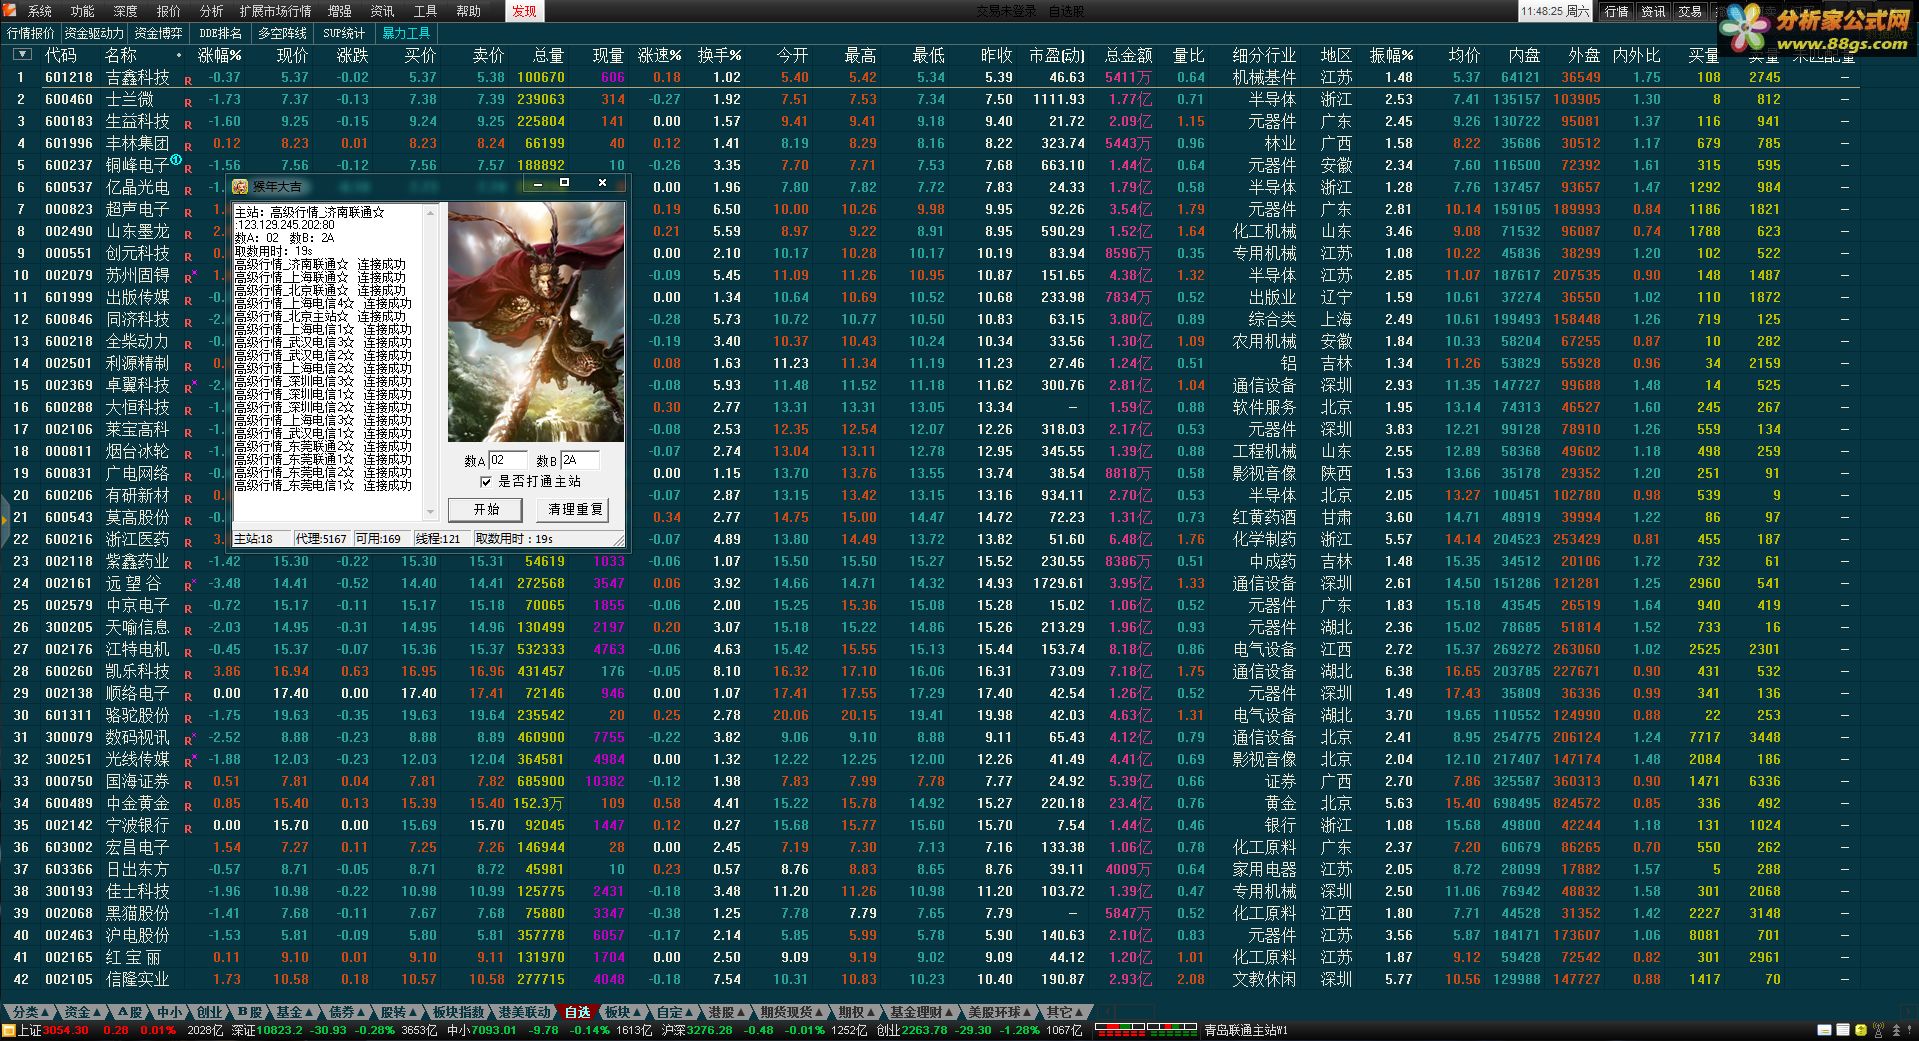Click the app logo icon beside 系统 menu
The image size is (1919, 1041).
[x=10, y=11]
